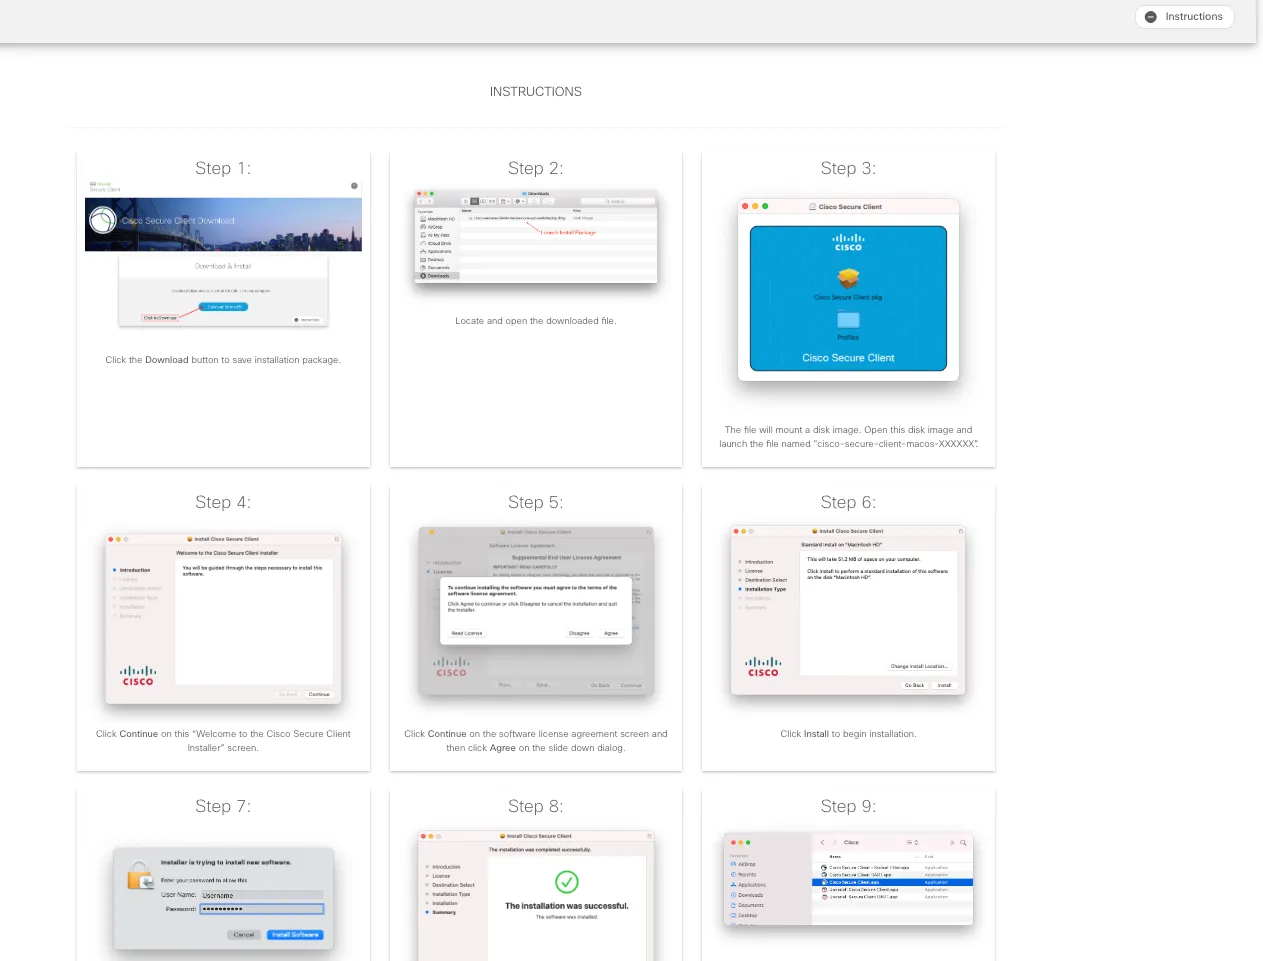Select Cisco Secure Client.app in the file list

click(x=854, y=883)
